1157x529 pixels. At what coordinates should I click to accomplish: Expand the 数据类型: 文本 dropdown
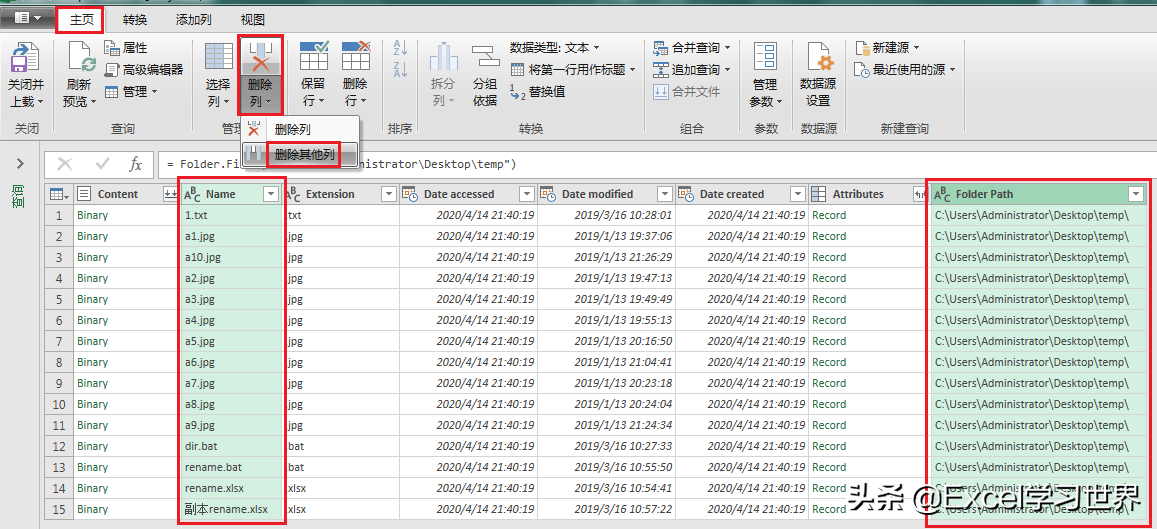tap(555, 48)
